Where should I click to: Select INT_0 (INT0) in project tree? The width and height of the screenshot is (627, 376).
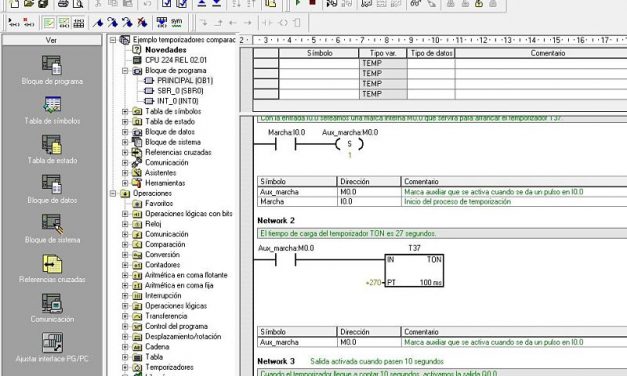178,101
